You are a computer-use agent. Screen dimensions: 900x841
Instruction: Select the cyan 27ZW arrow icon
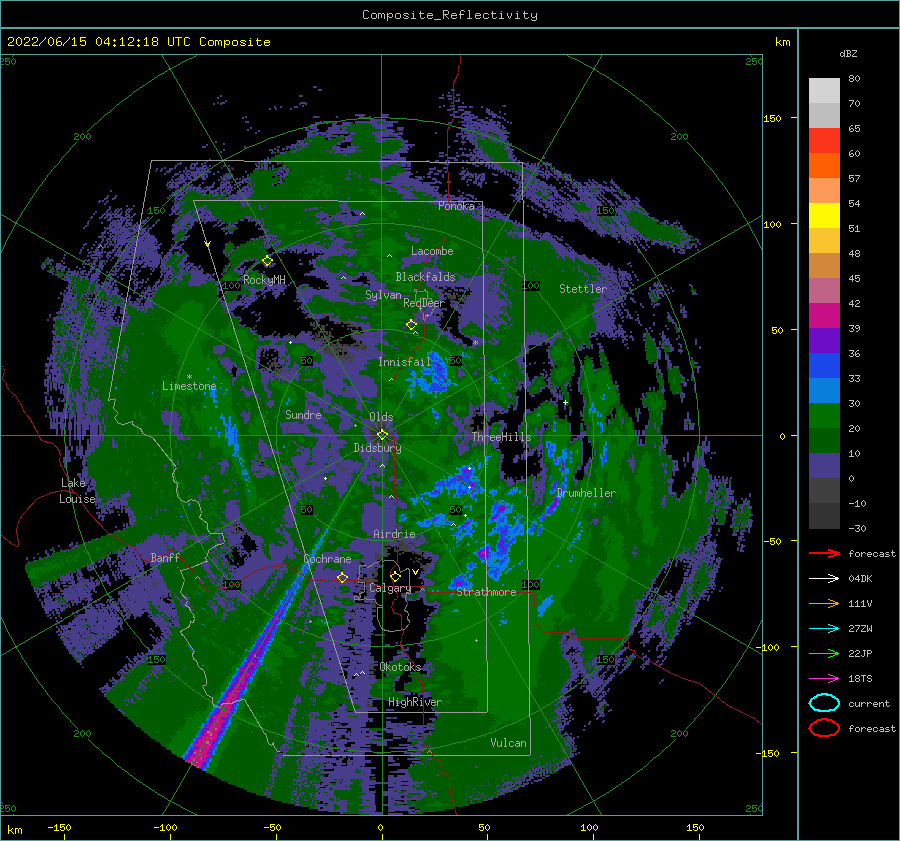(824, 629)
